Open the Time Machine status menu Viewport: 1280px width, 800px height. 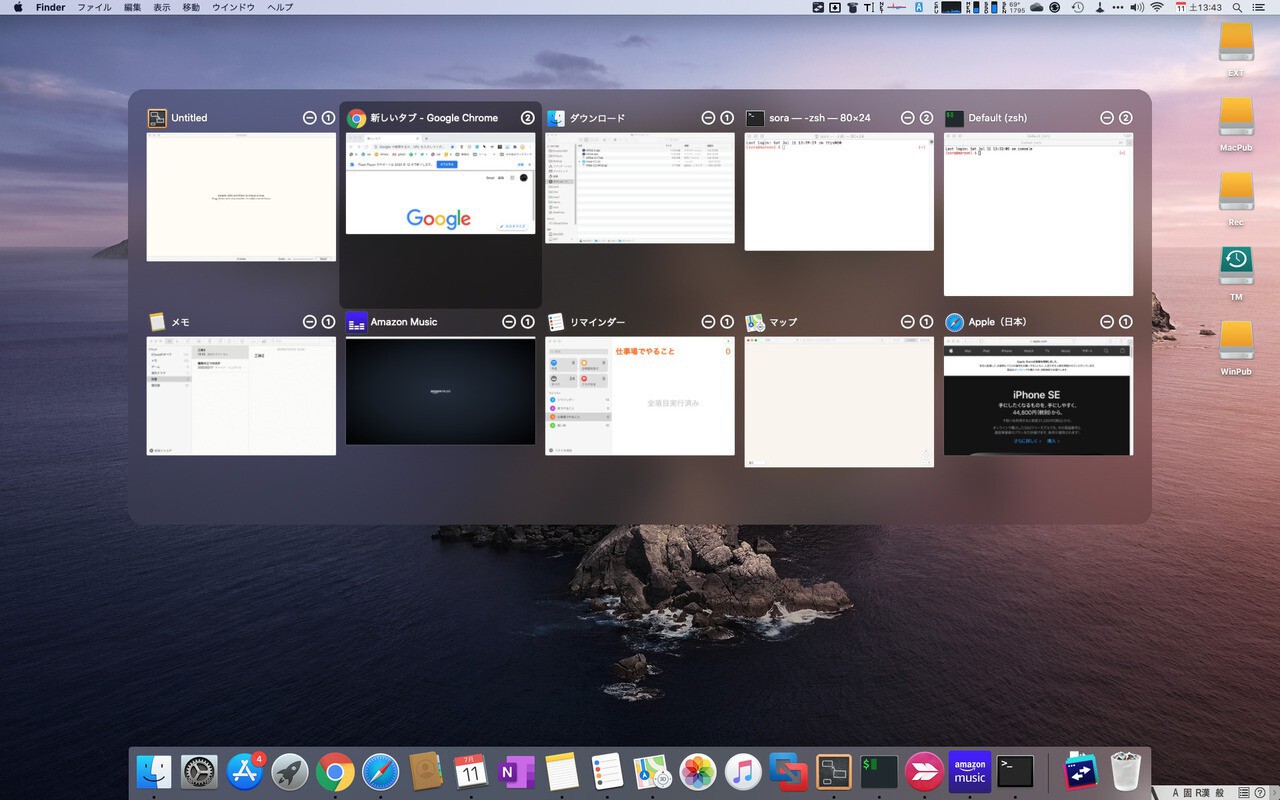point(1077,7)
